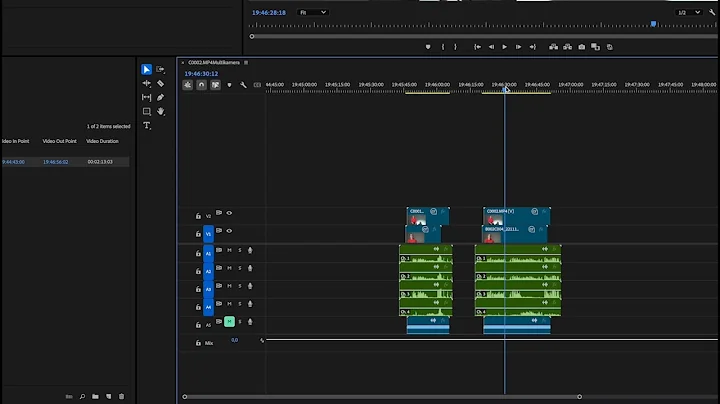Add marker in program monitor
Screen dimensions: 720x404
coord(428,47)
